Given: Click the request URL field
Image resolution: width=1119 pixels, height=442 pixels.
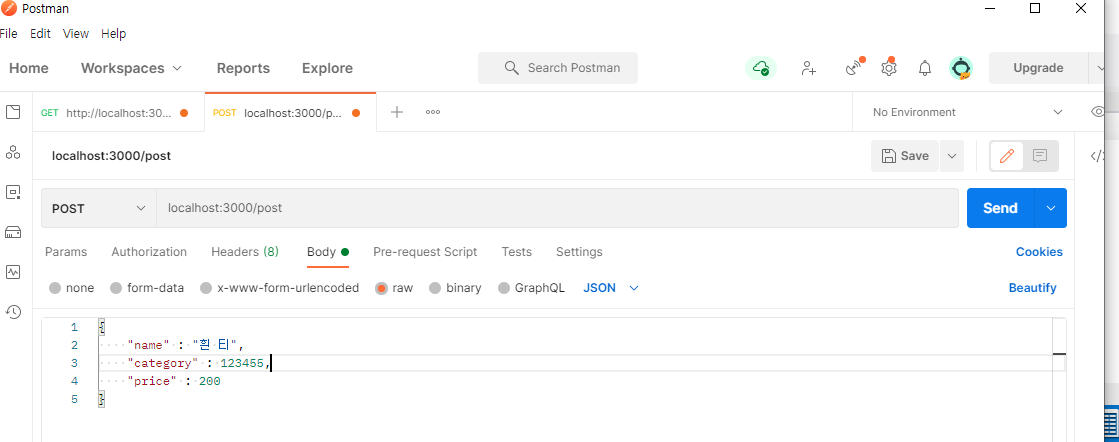Looking at the screenshot, I should point(557,209).
